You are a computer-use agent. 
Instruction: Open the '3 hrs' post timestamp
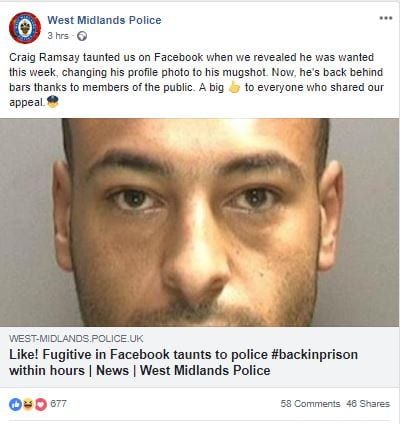click(x=58, y=36)
